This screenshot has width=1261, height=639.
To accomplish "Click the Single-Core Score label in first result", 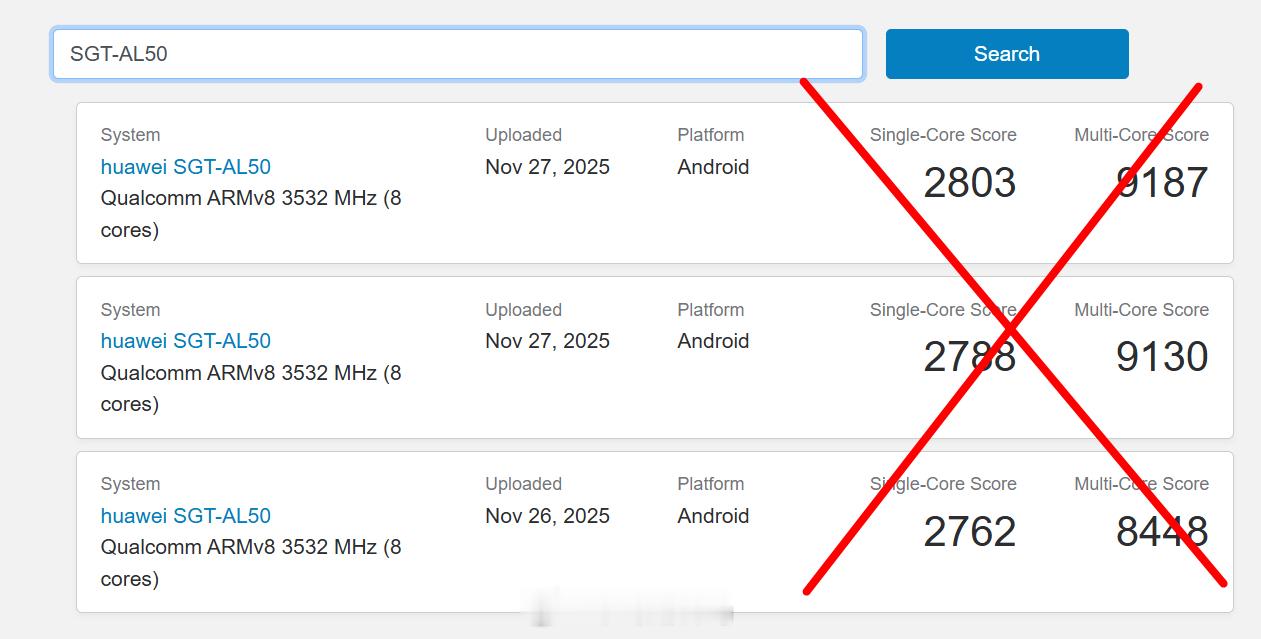I will point(943,135).
